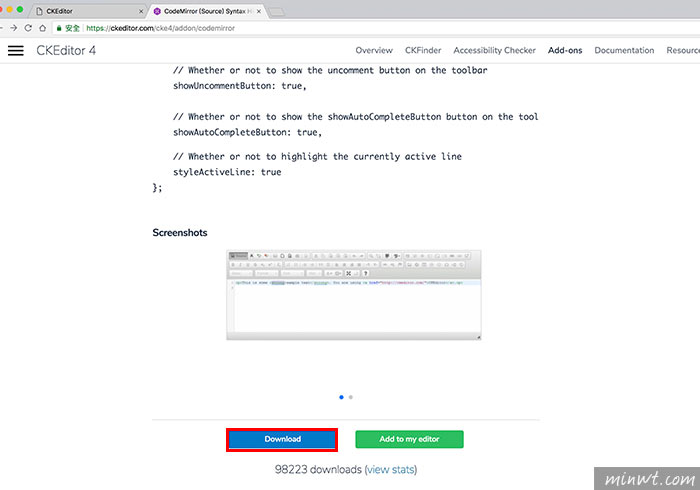The width and height of the screenshot is (700, 490).
Task: Click the CodeMirror tab purple favicon
Action: (x=157, y=11)
